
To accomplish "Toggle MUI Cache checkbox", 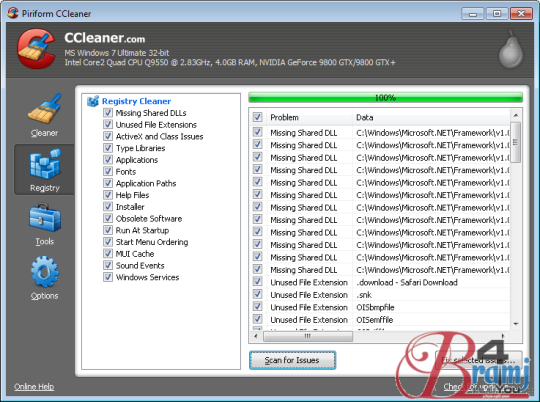I will [108, 254].
